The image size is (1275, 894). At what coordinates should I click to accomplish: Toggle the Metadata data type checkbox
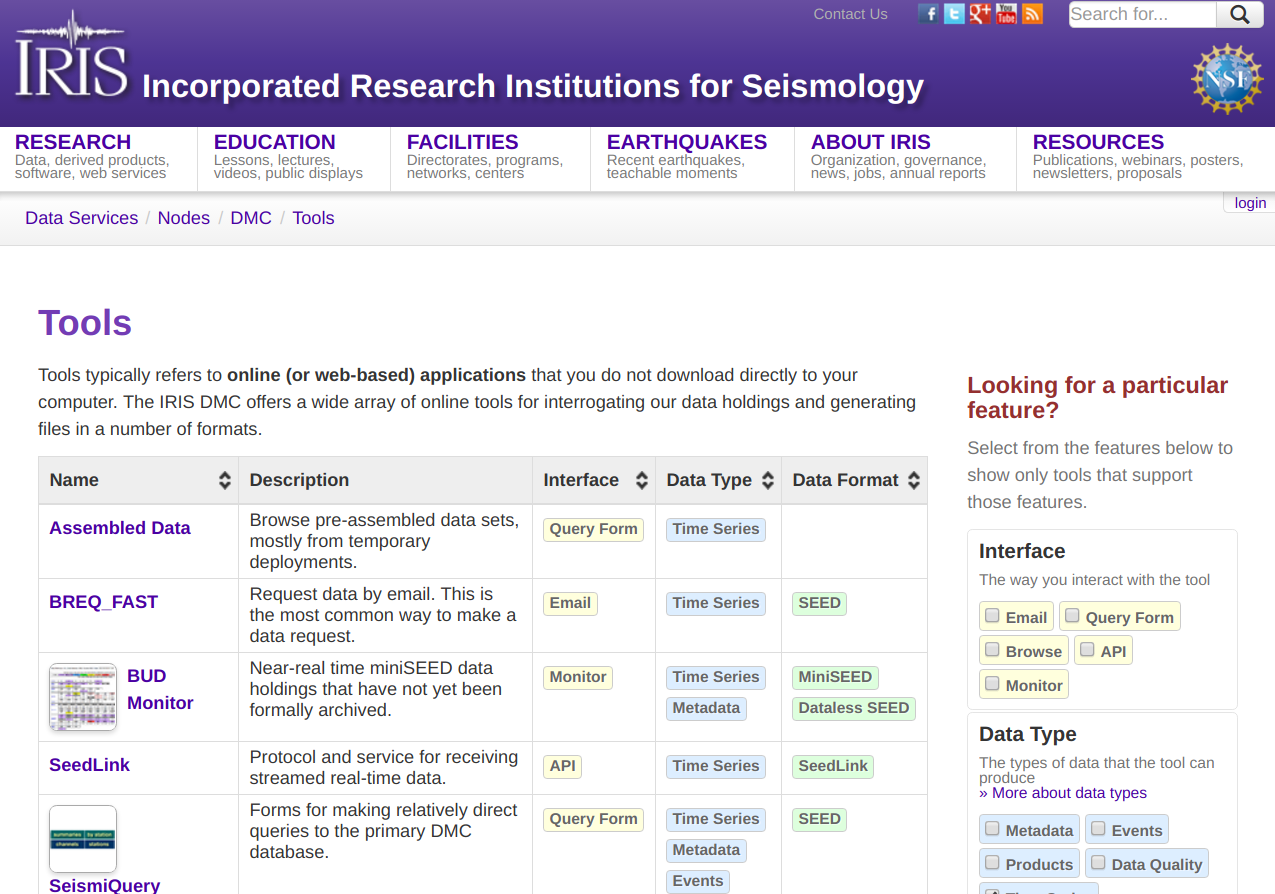tap(992, 829)
